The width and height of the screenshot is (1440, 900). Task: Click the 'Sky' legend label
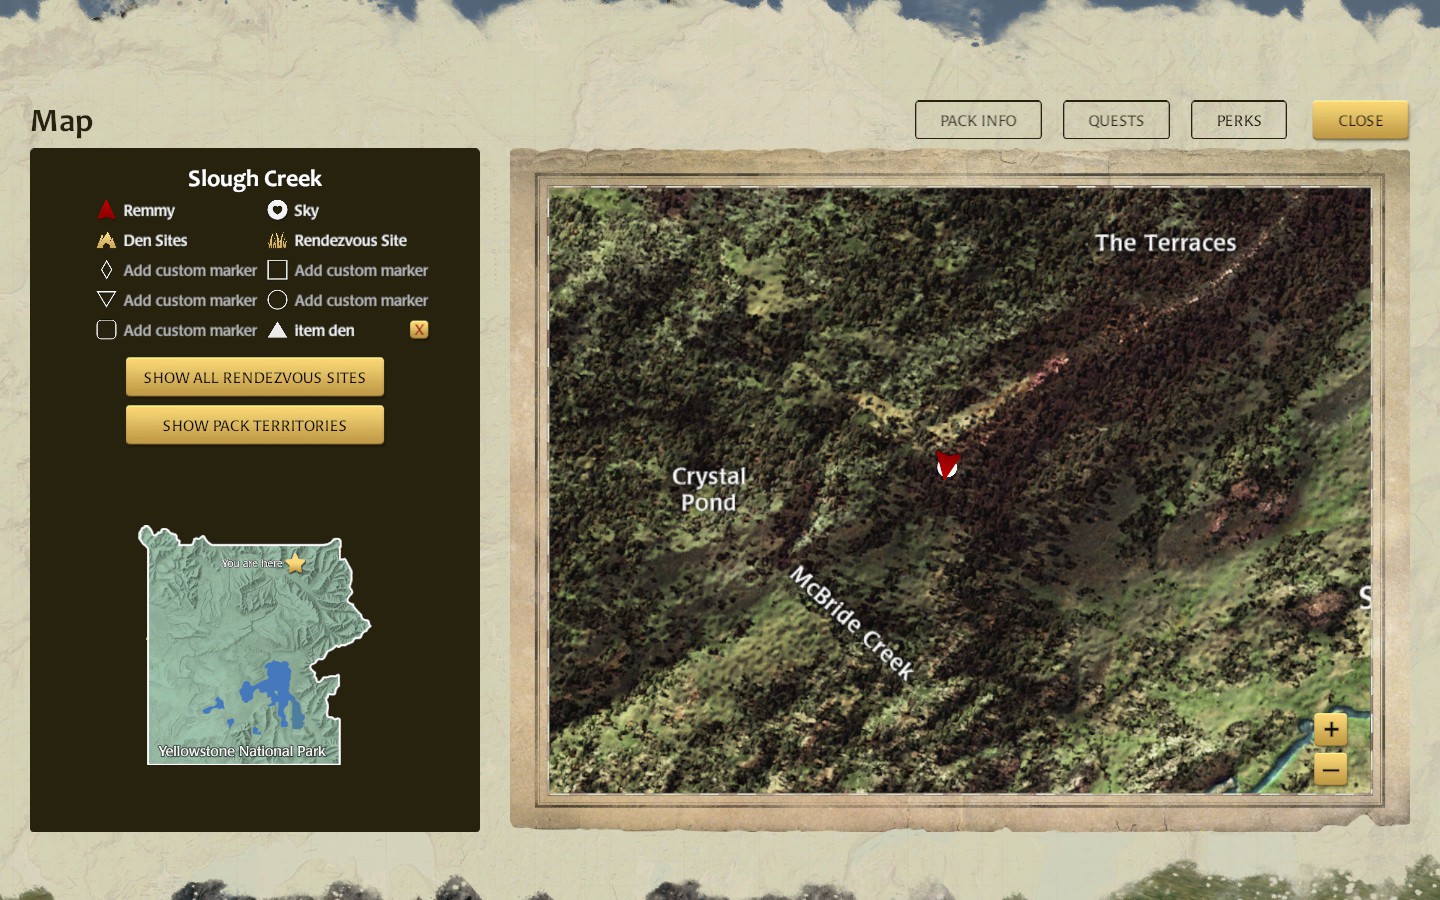tap(306, 210)
